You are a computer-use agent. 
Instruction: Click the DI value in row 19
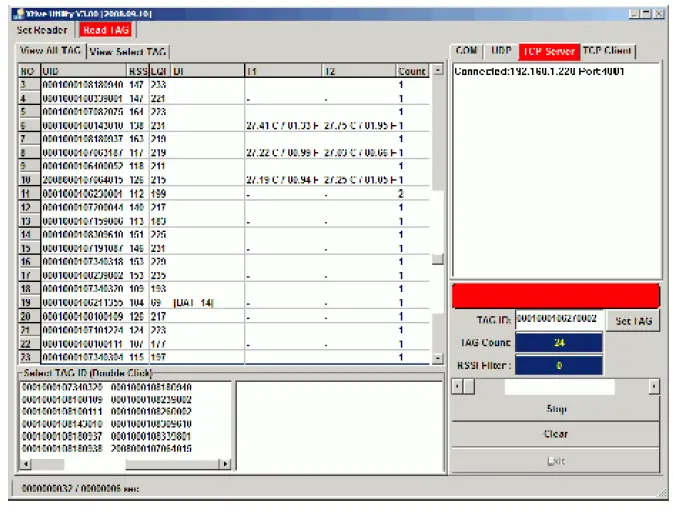click(193, 303)
